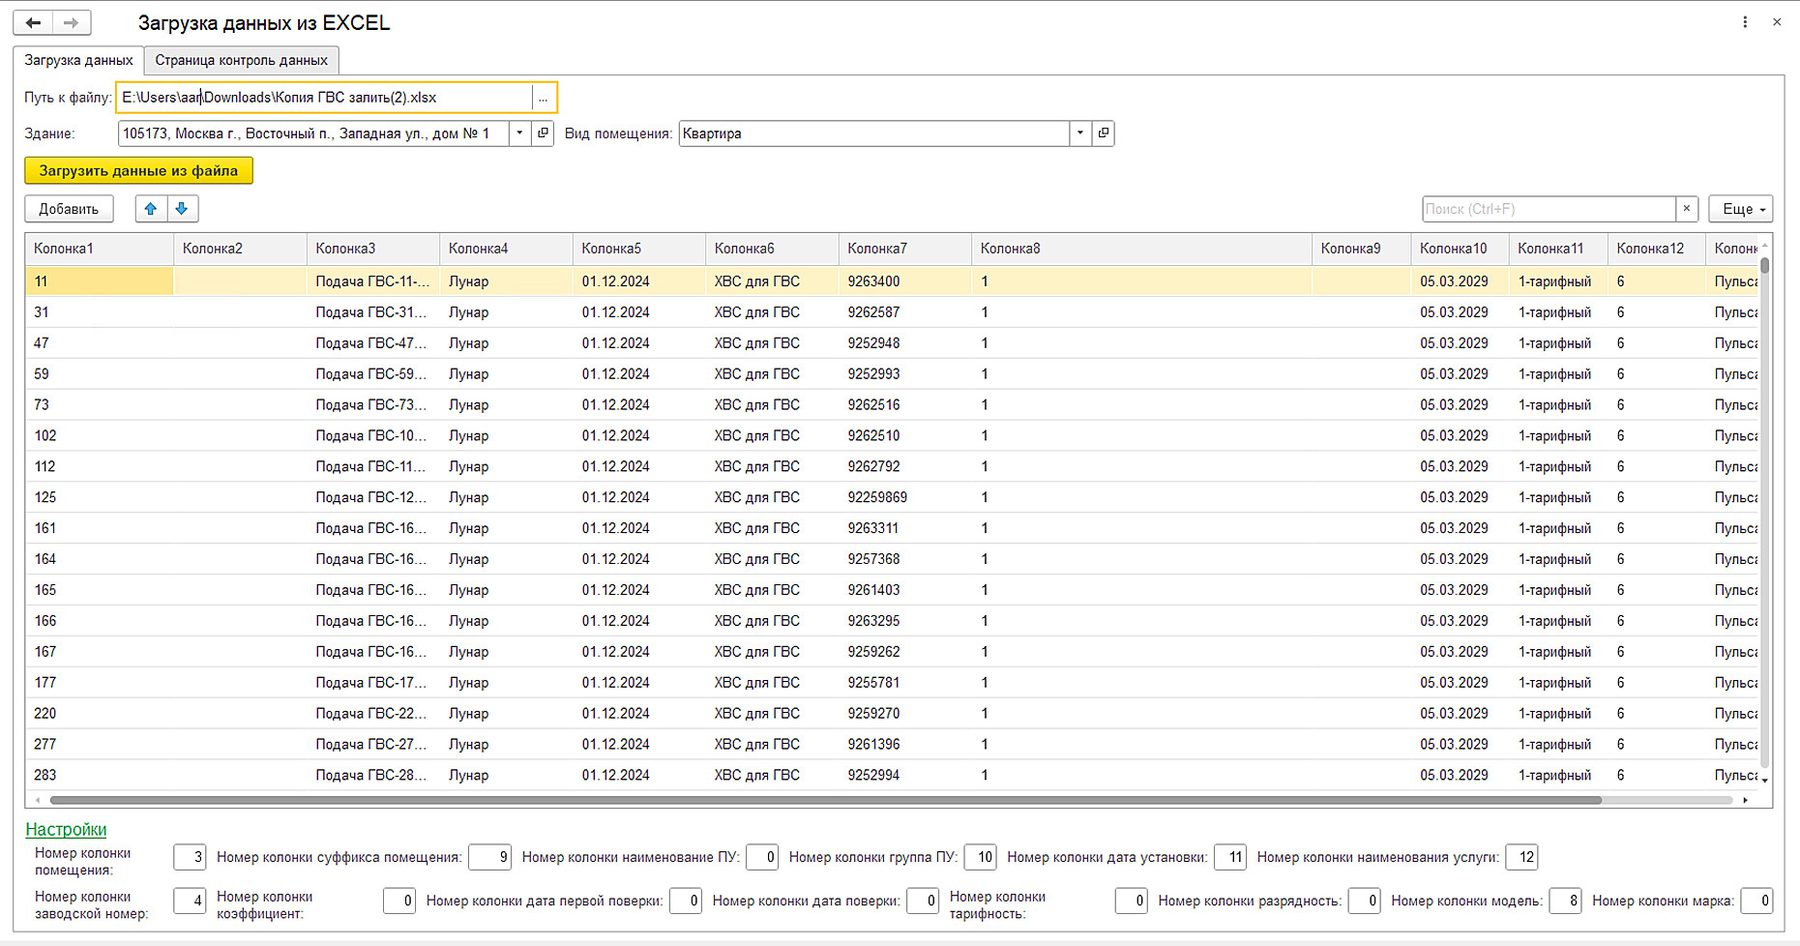Screen dimensions: 1800x946
Task: Expand the Здание dropdown list
Action: point(520,133)
